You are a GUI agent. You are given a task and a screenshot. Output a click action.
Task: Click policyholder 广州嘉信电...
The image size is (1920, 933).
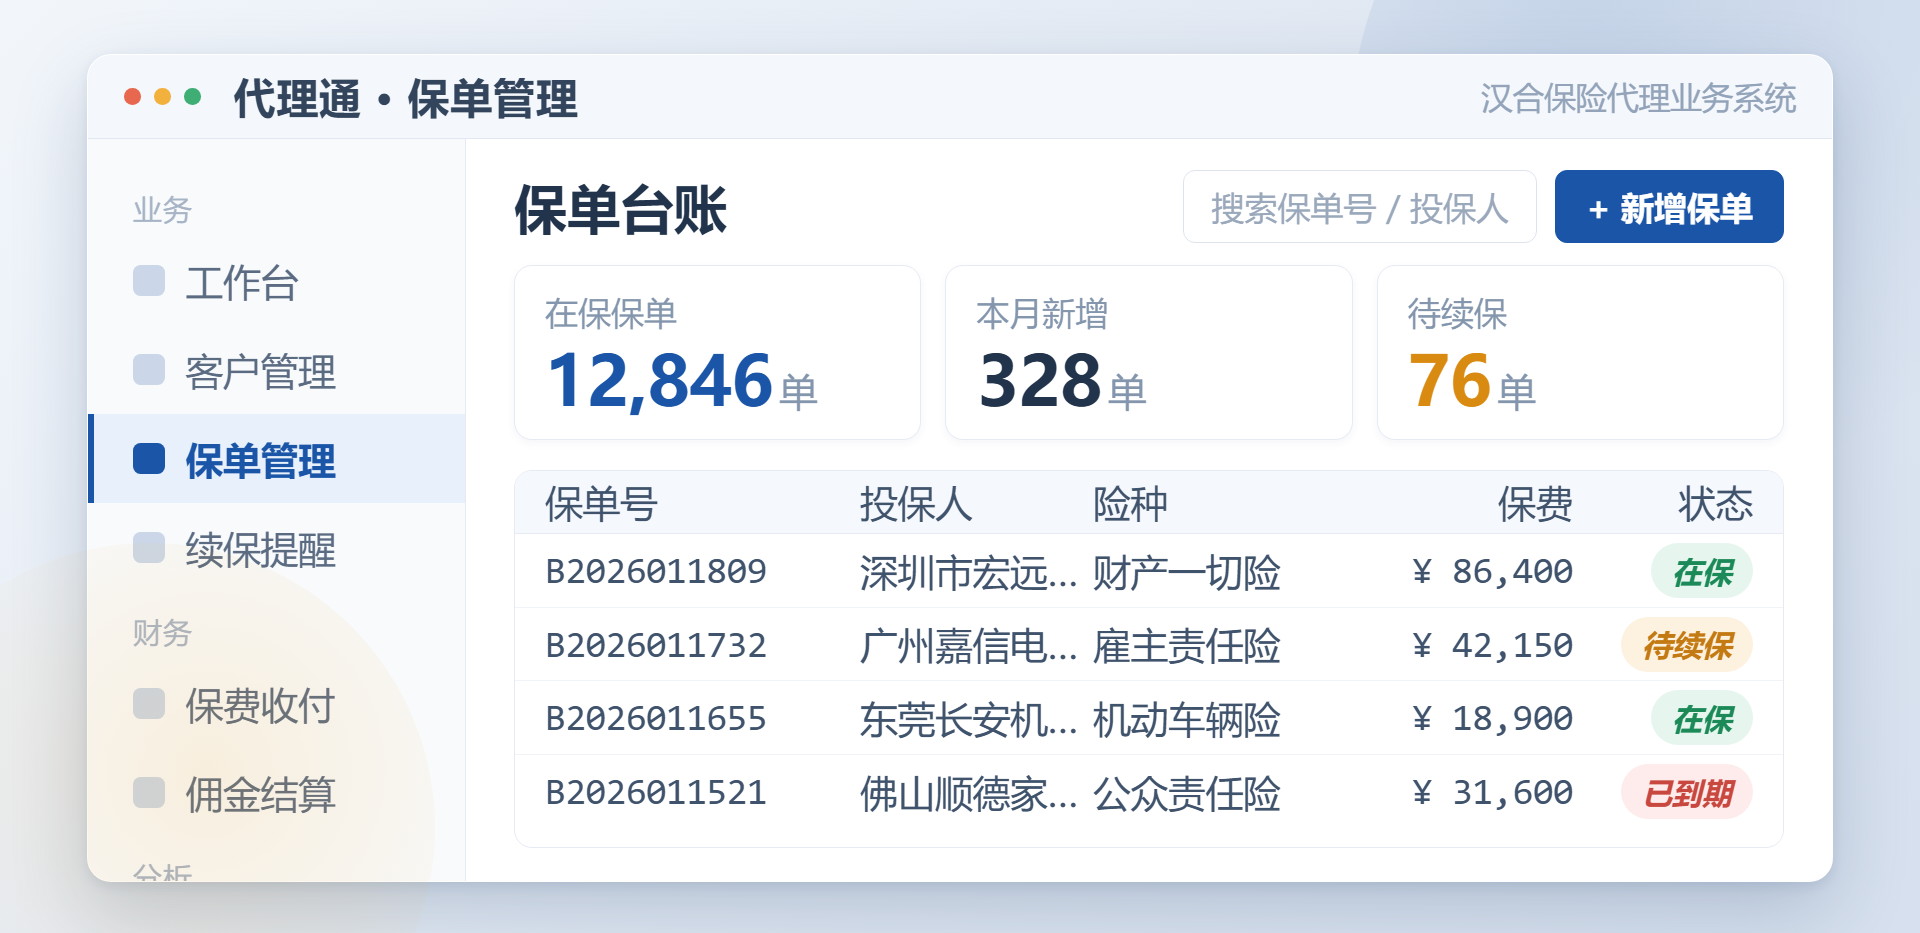tap(968, 646)
